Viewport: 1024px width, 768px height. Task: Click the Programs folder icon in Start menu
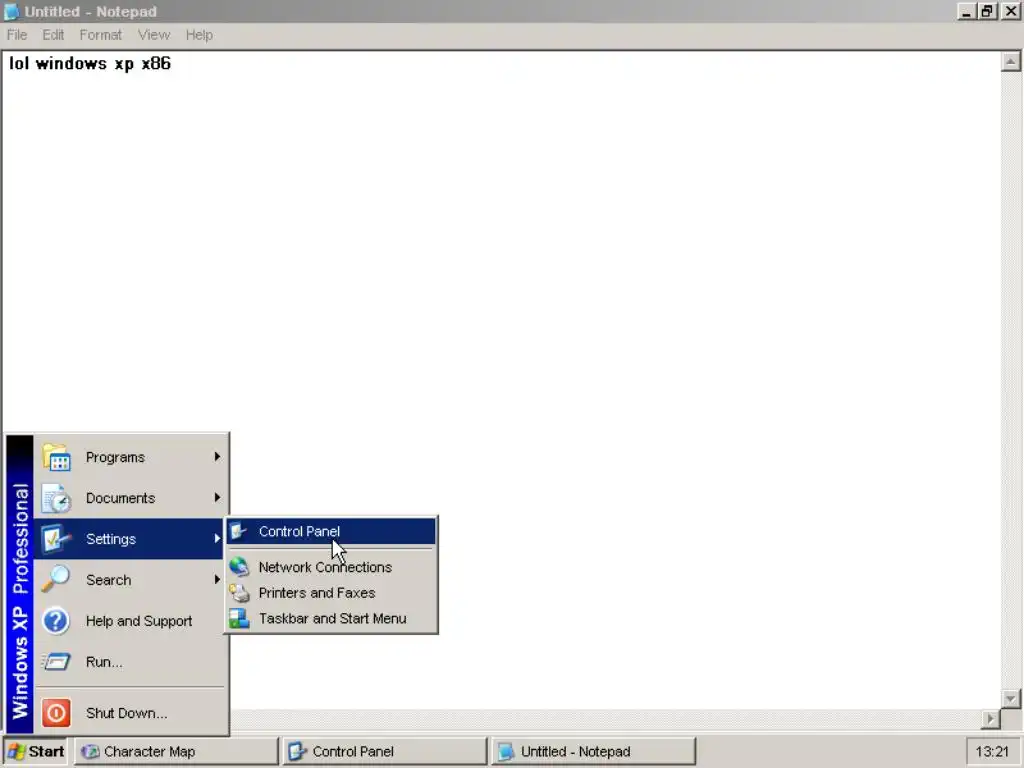[x=57, y=457]
